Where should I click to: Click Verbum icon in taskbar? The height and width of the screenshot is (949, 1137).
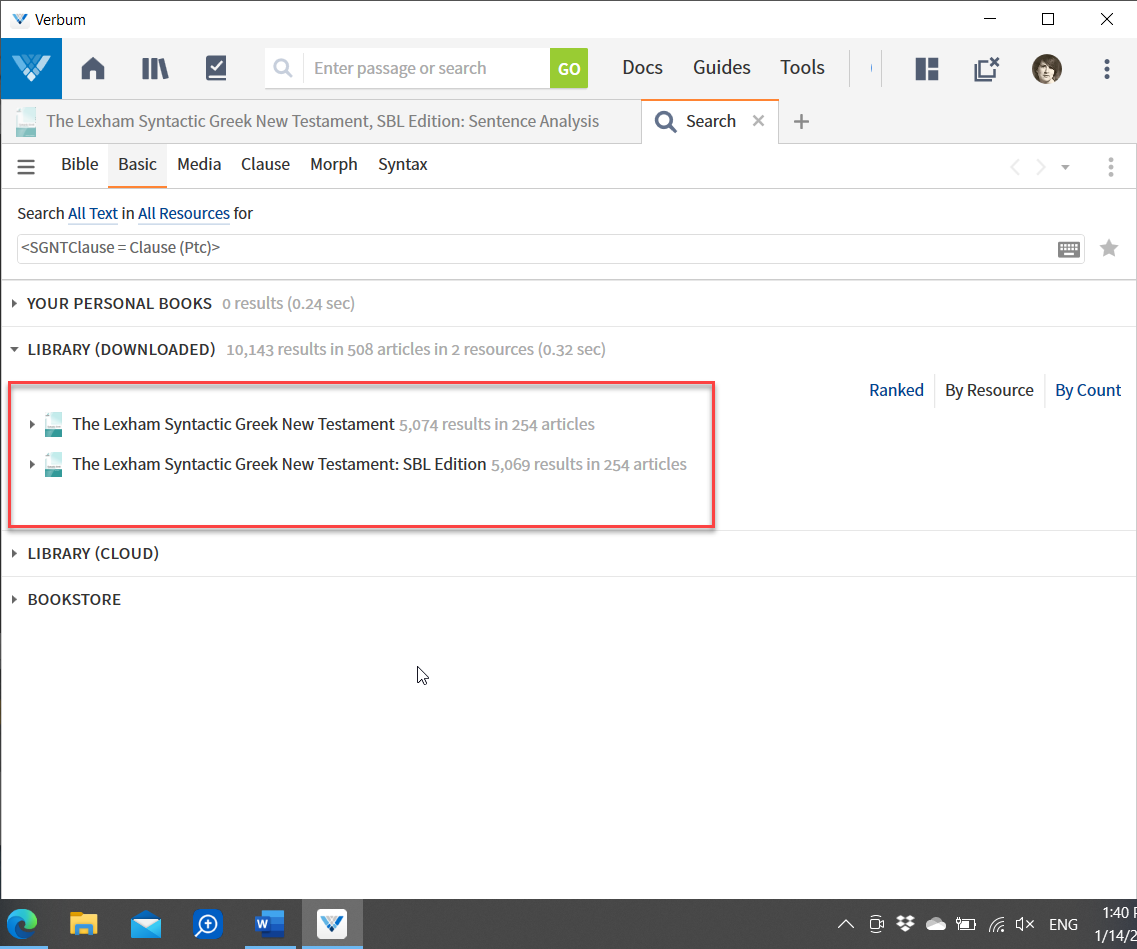click(332, 924)
